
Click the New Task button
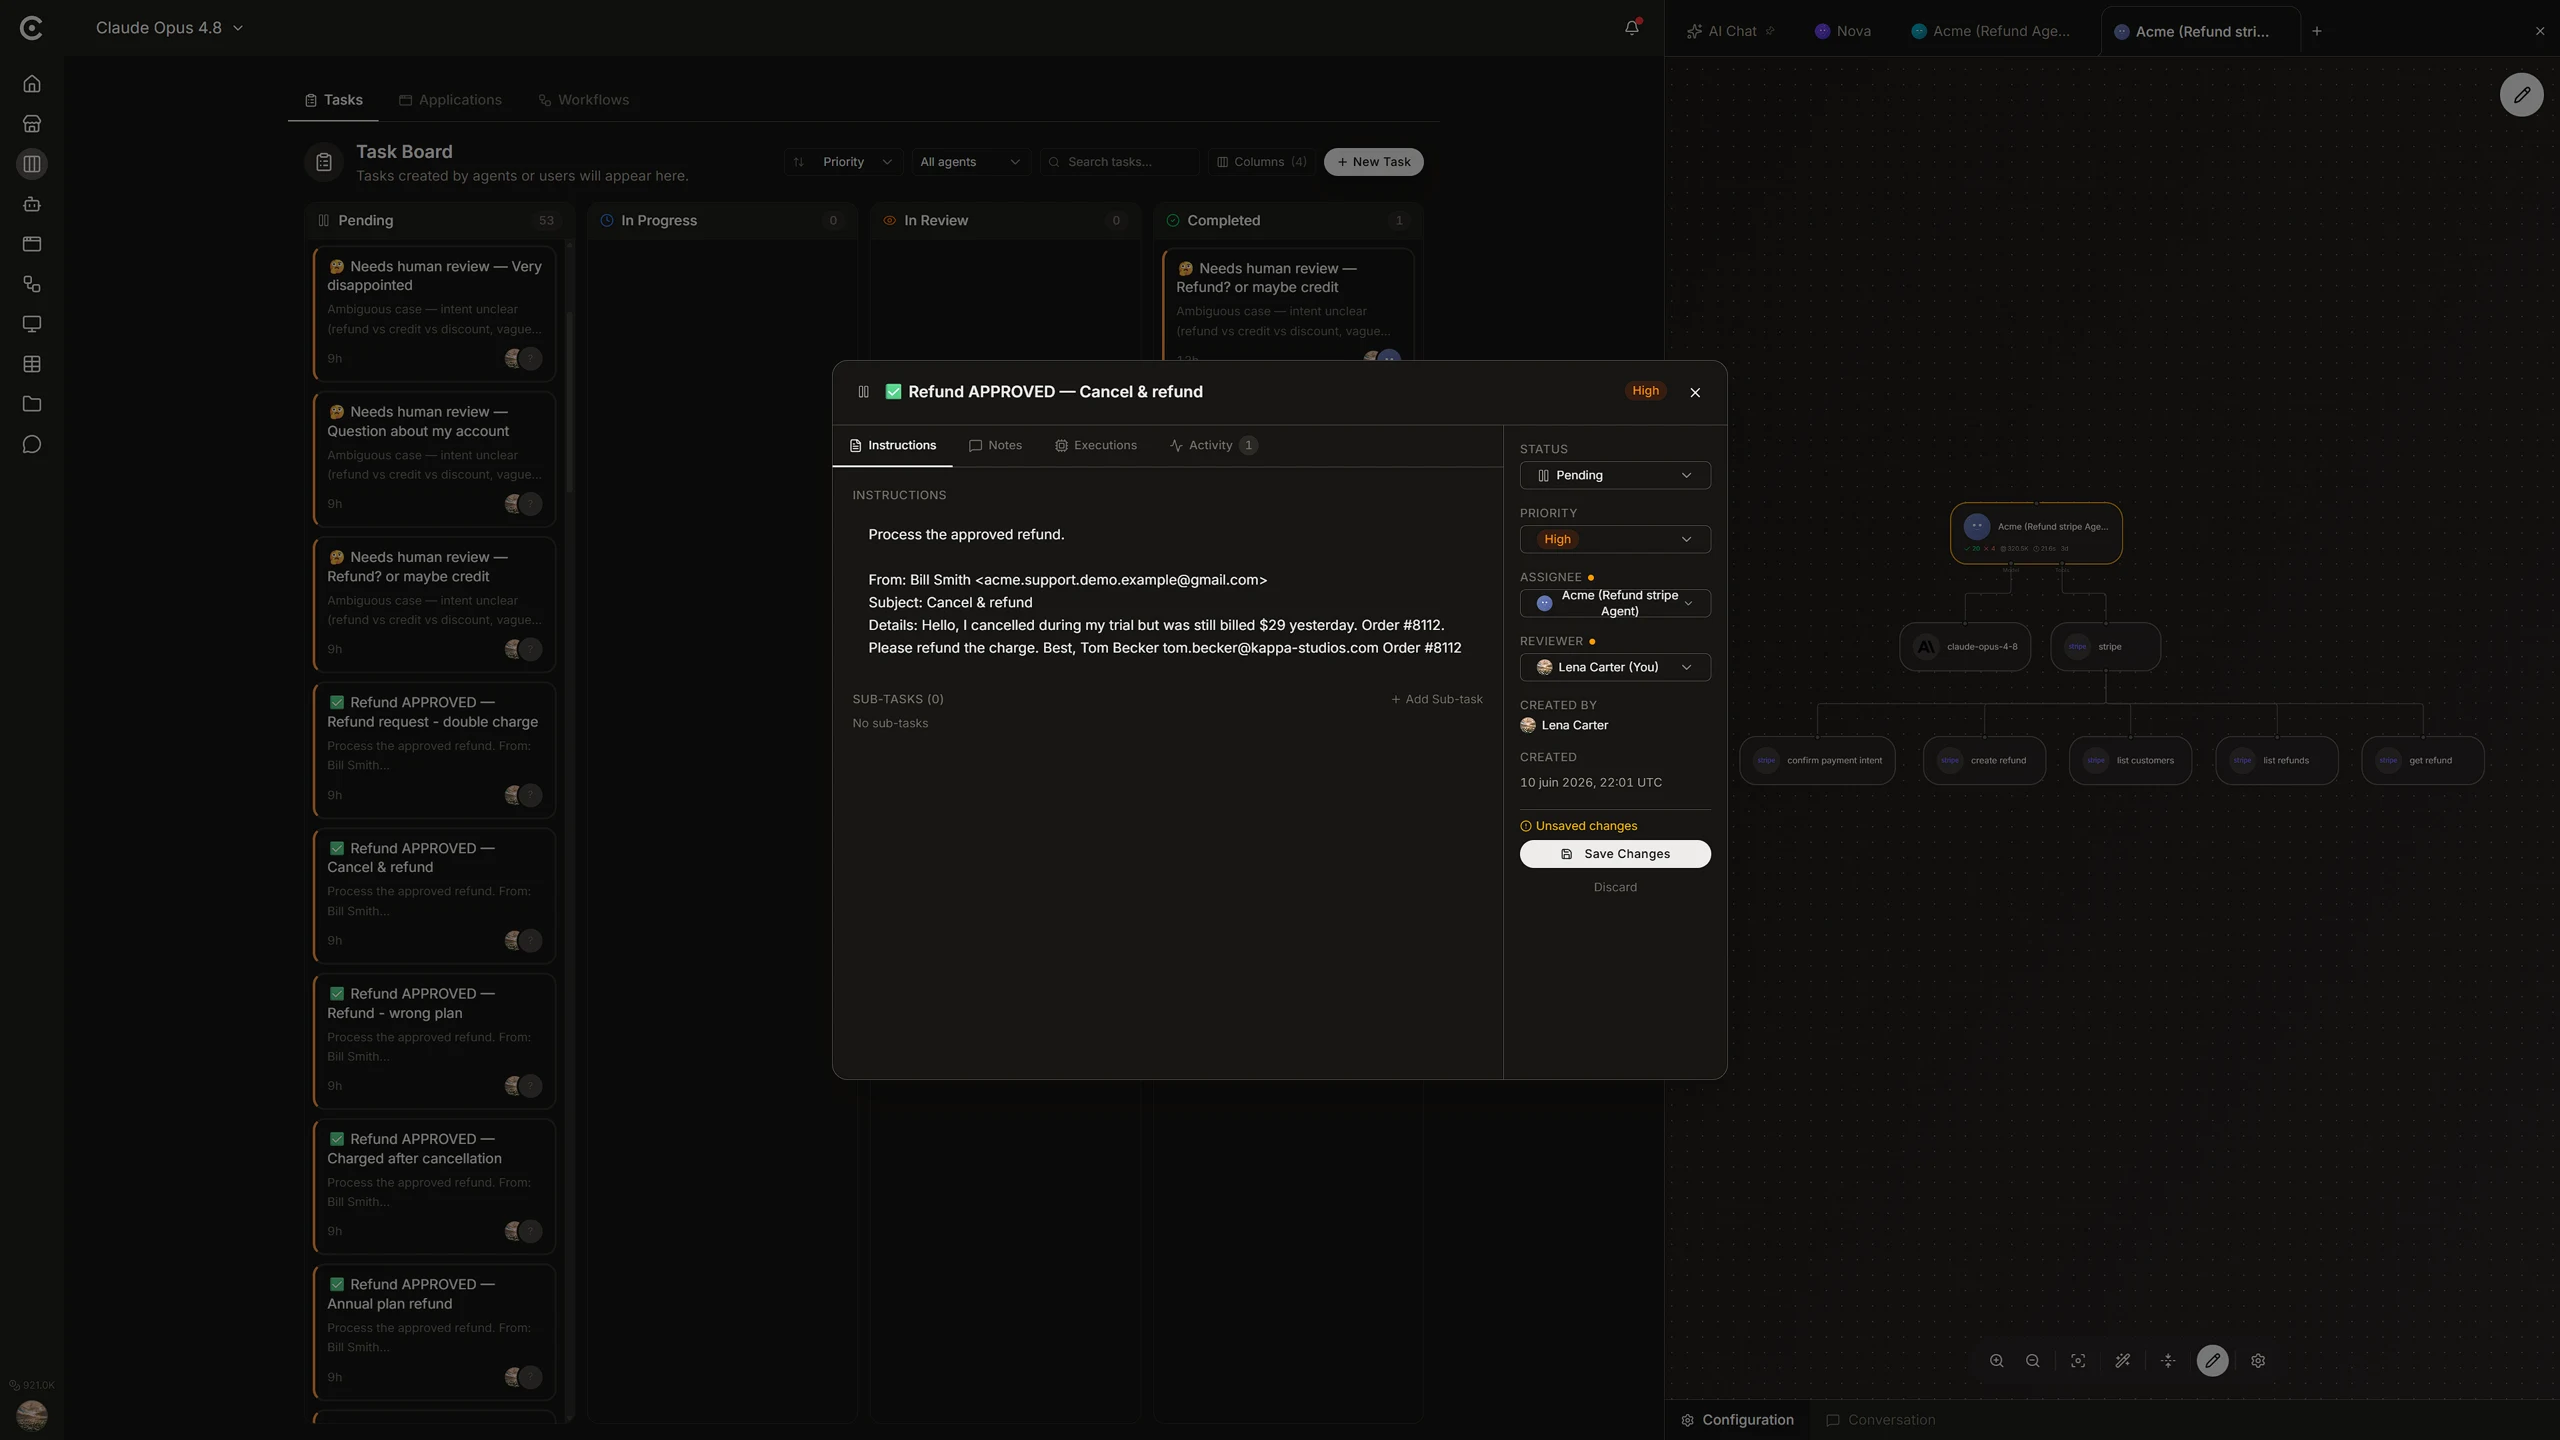(x=1373, y=162)
